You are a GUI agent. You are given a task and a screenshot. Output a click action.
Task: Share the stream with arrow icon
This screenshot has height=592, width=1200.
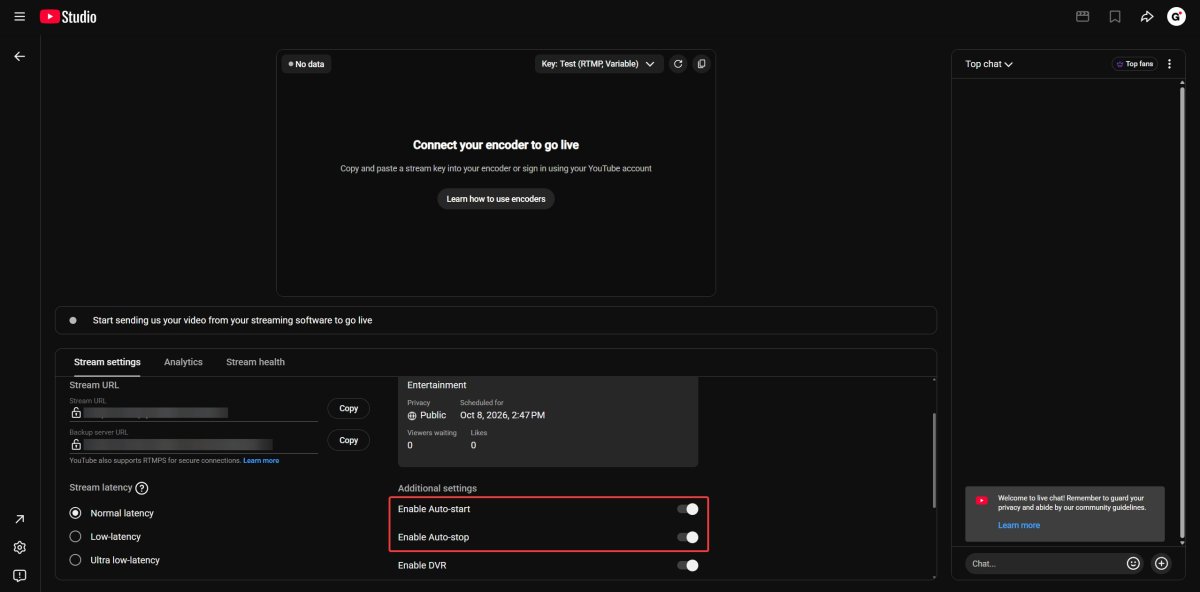(x=1147, y=17)
